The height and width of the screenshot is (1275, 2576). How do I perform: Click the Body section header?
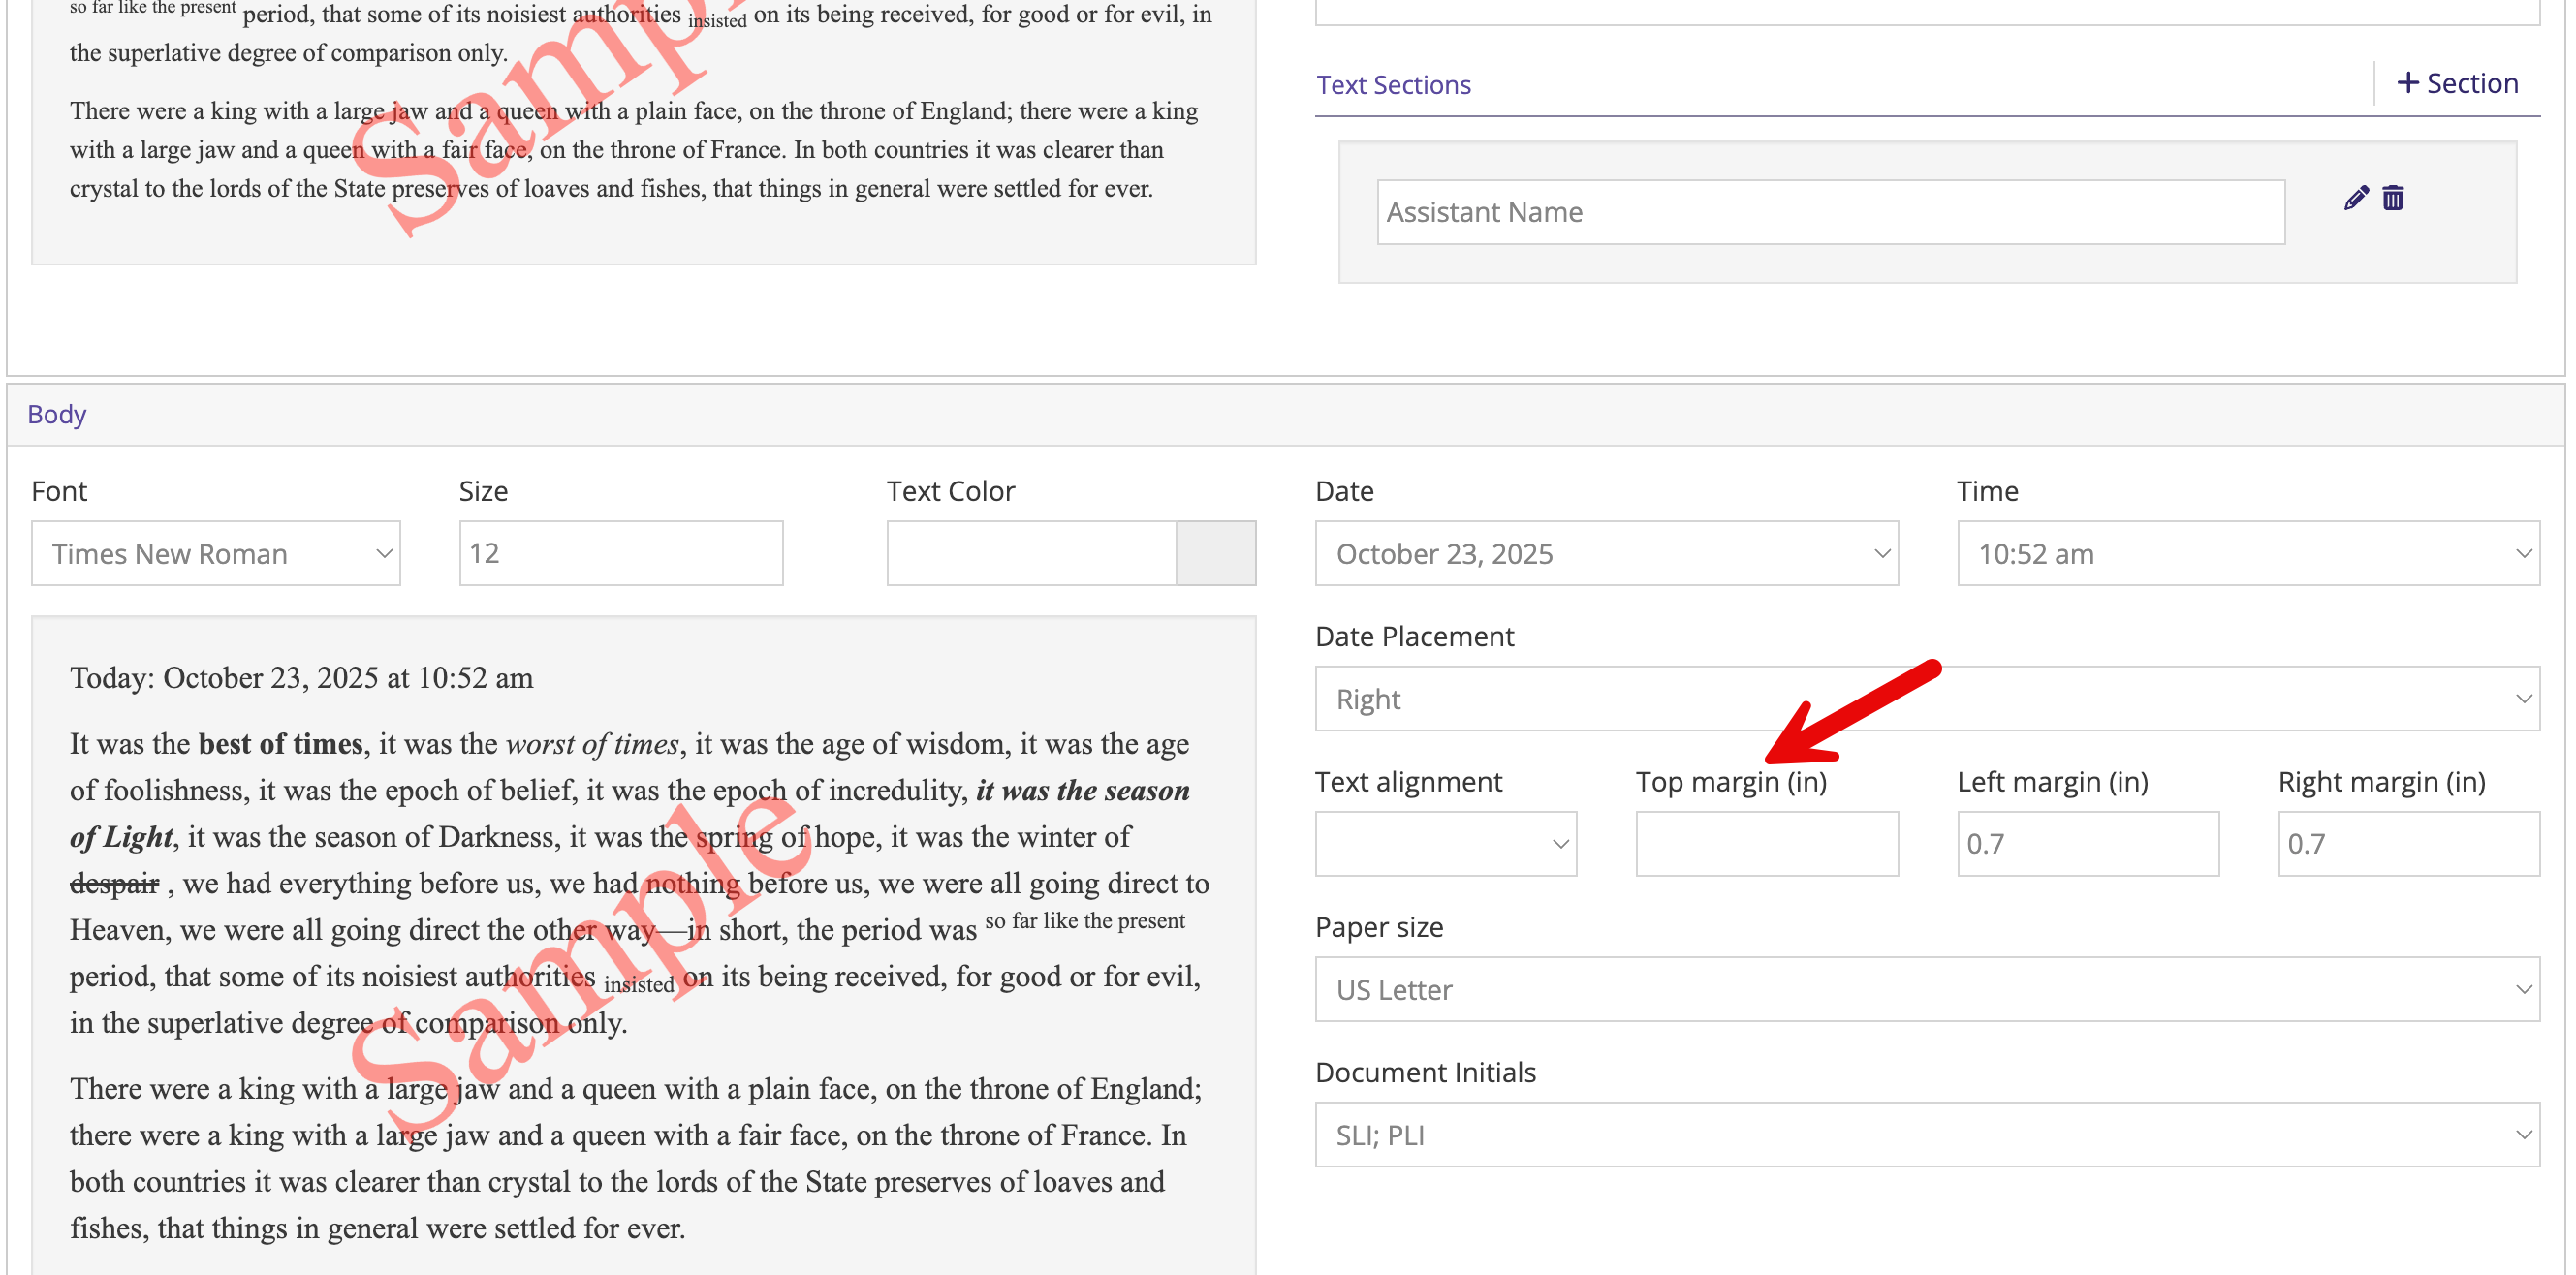(57, 414)
